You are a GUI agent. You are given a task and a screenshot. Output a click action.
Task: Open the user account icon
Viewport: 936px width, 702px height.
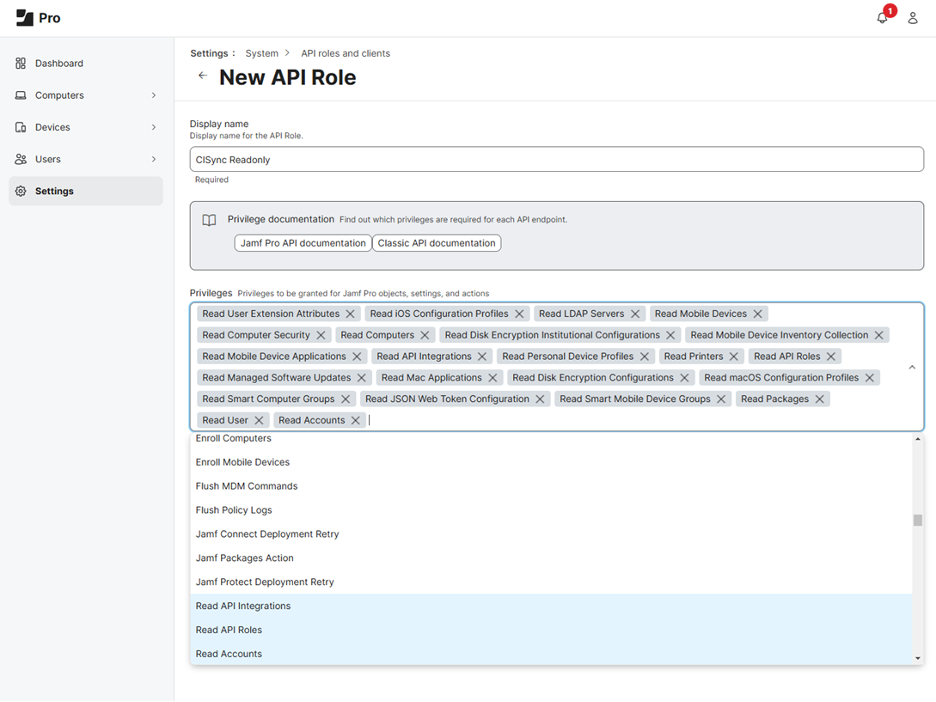coord(913,18)
